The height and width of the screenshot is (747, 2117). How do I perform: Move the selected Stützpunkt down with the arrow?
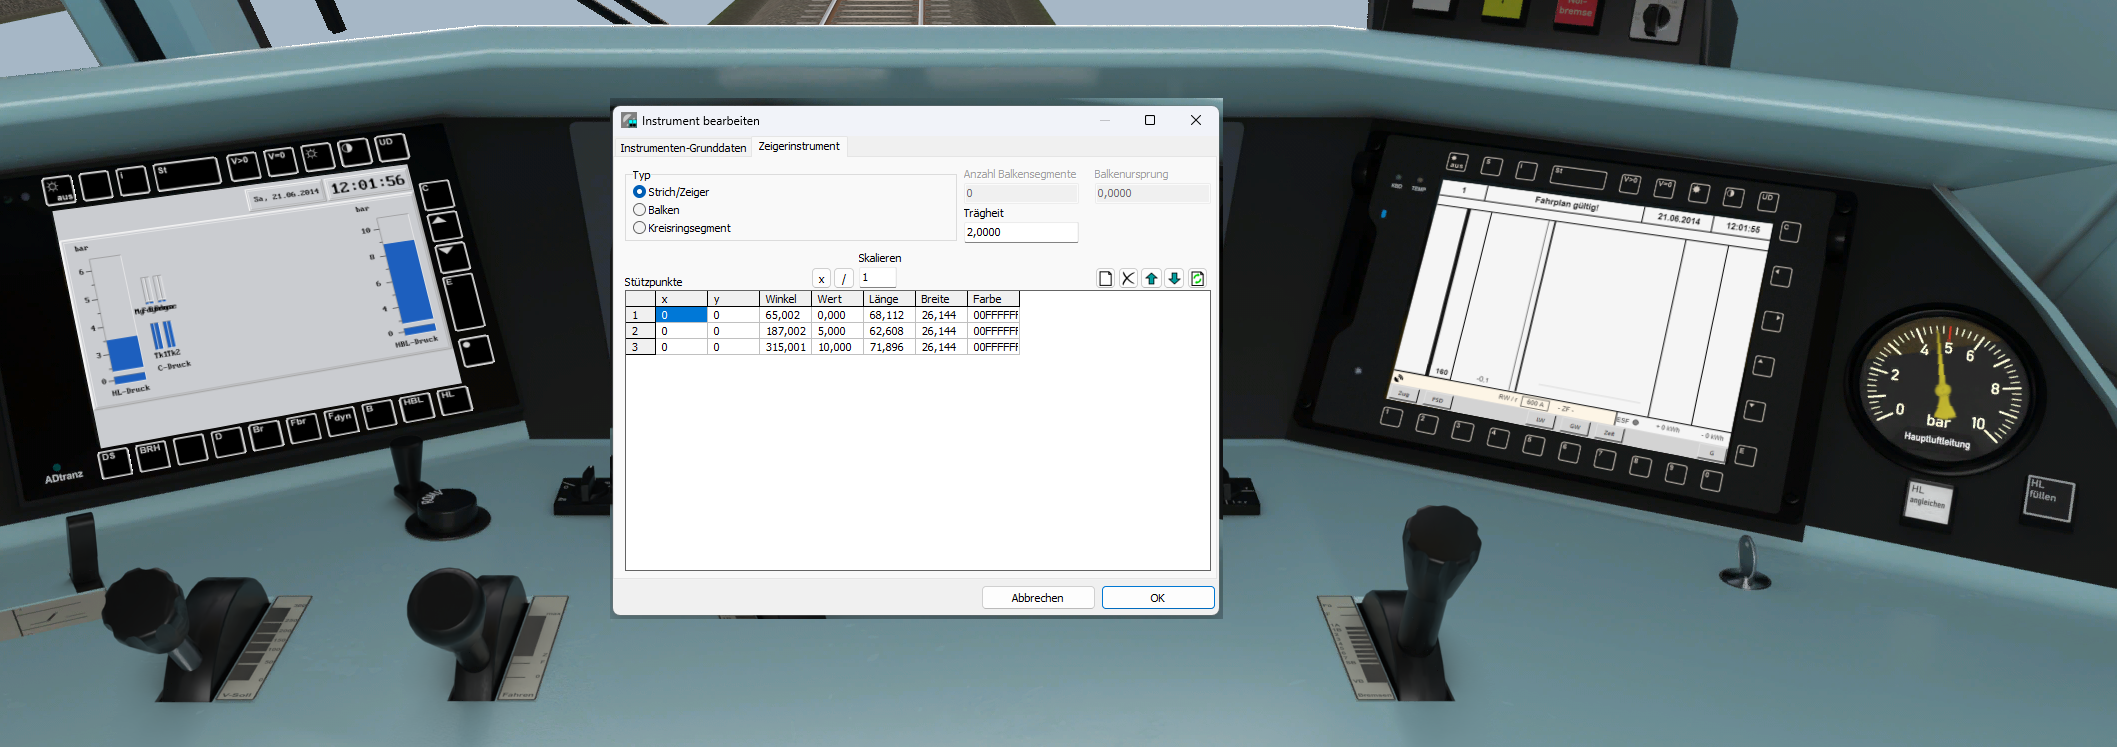[1174, 279]
